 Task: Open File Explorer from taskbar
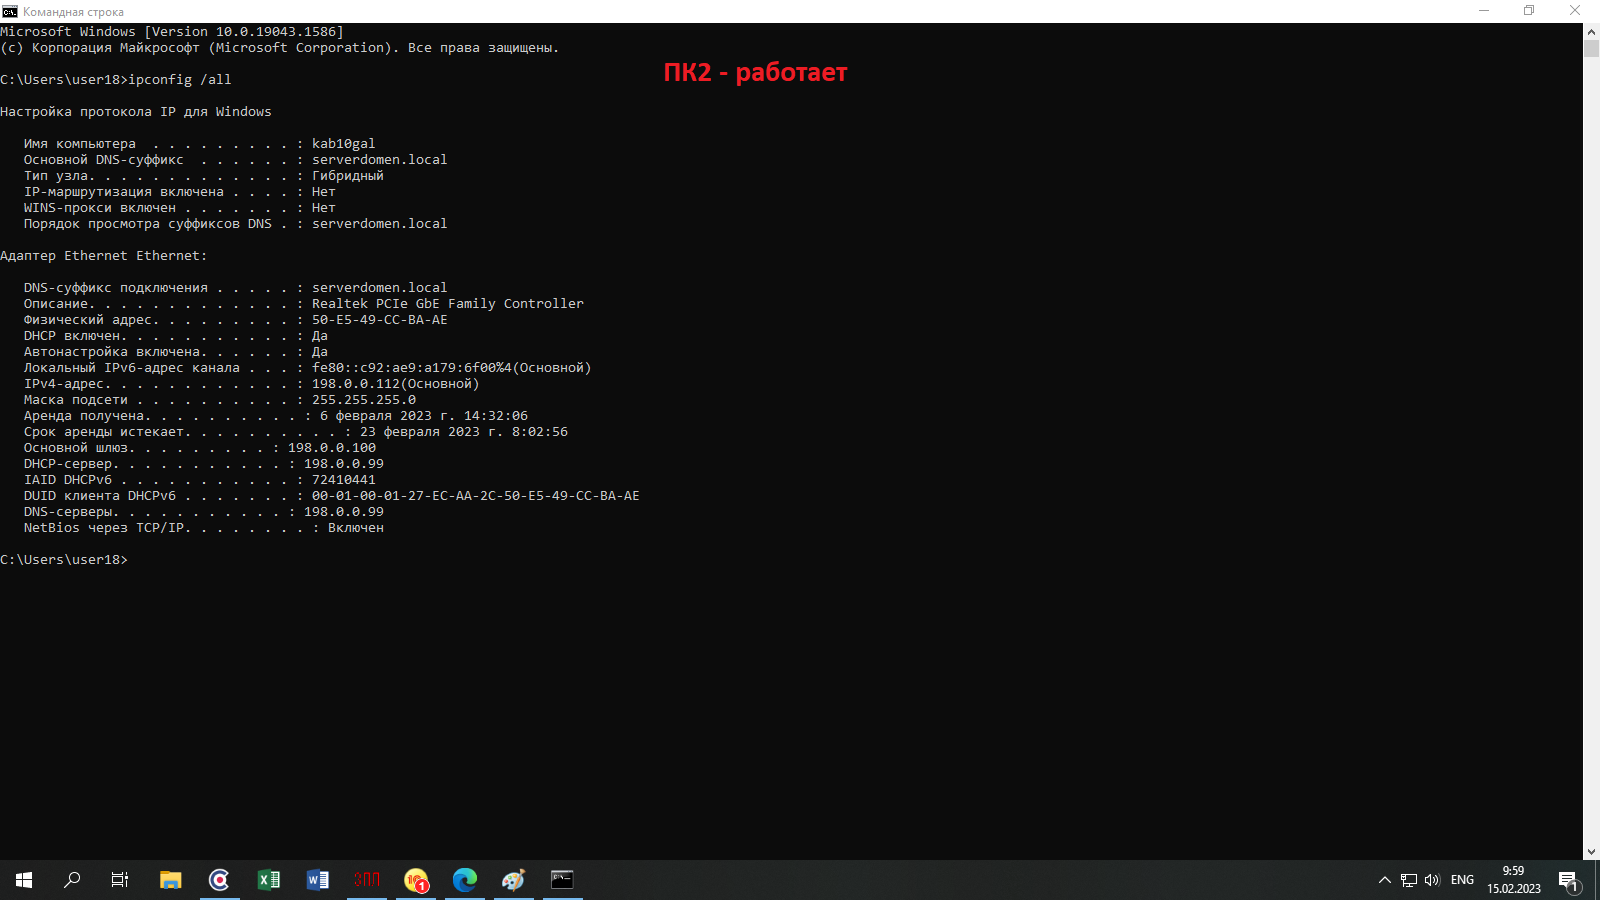(x=171, y=880)
